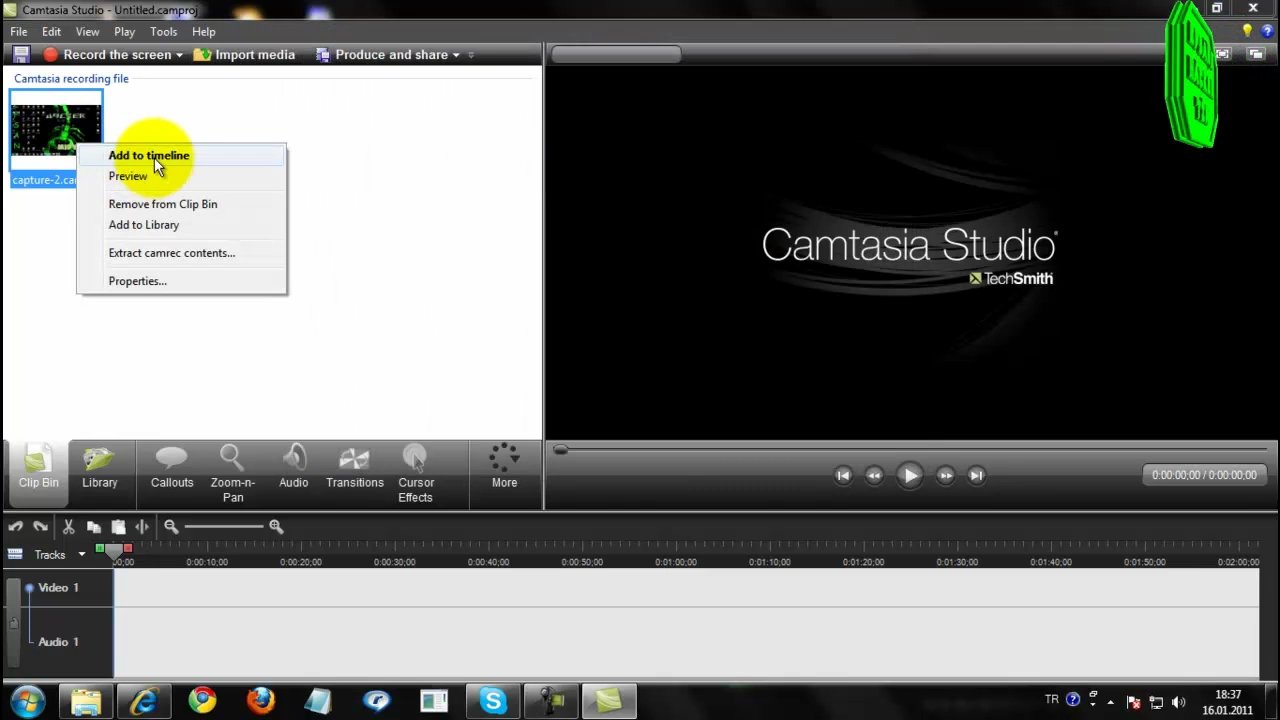Click Extract camrec contents option

tap(182, 253)
